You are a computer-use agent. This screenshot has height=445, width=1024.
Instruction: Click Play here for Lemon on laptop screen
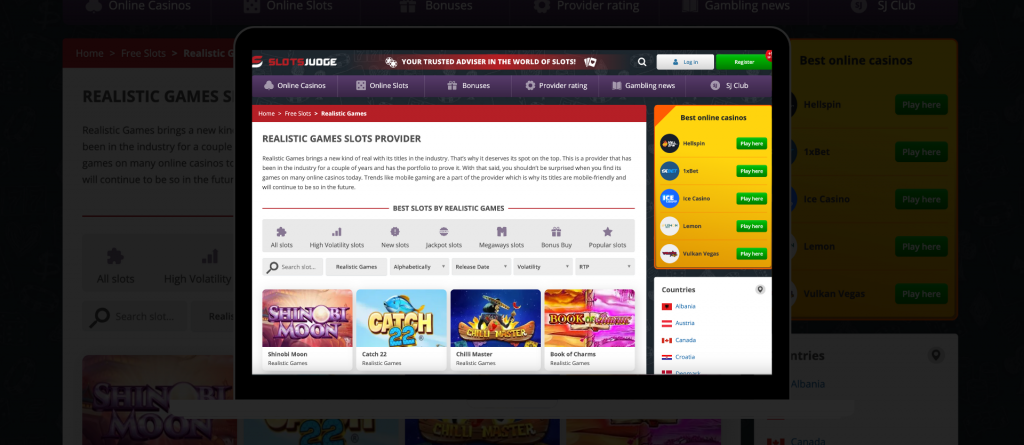pyautogui.click(x=752, y=225)
